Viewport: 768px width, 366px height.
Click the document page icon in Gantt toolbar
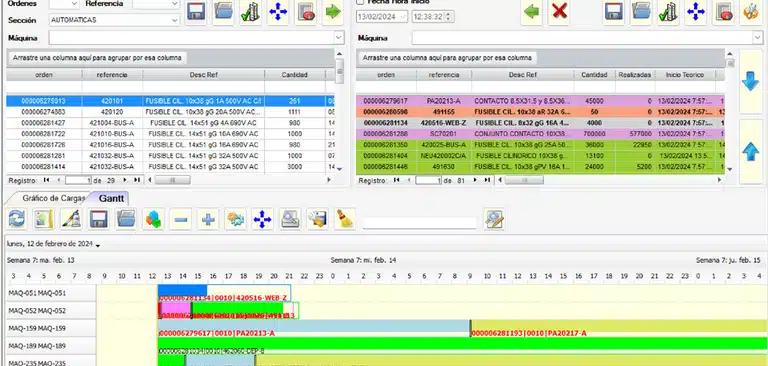44,219
